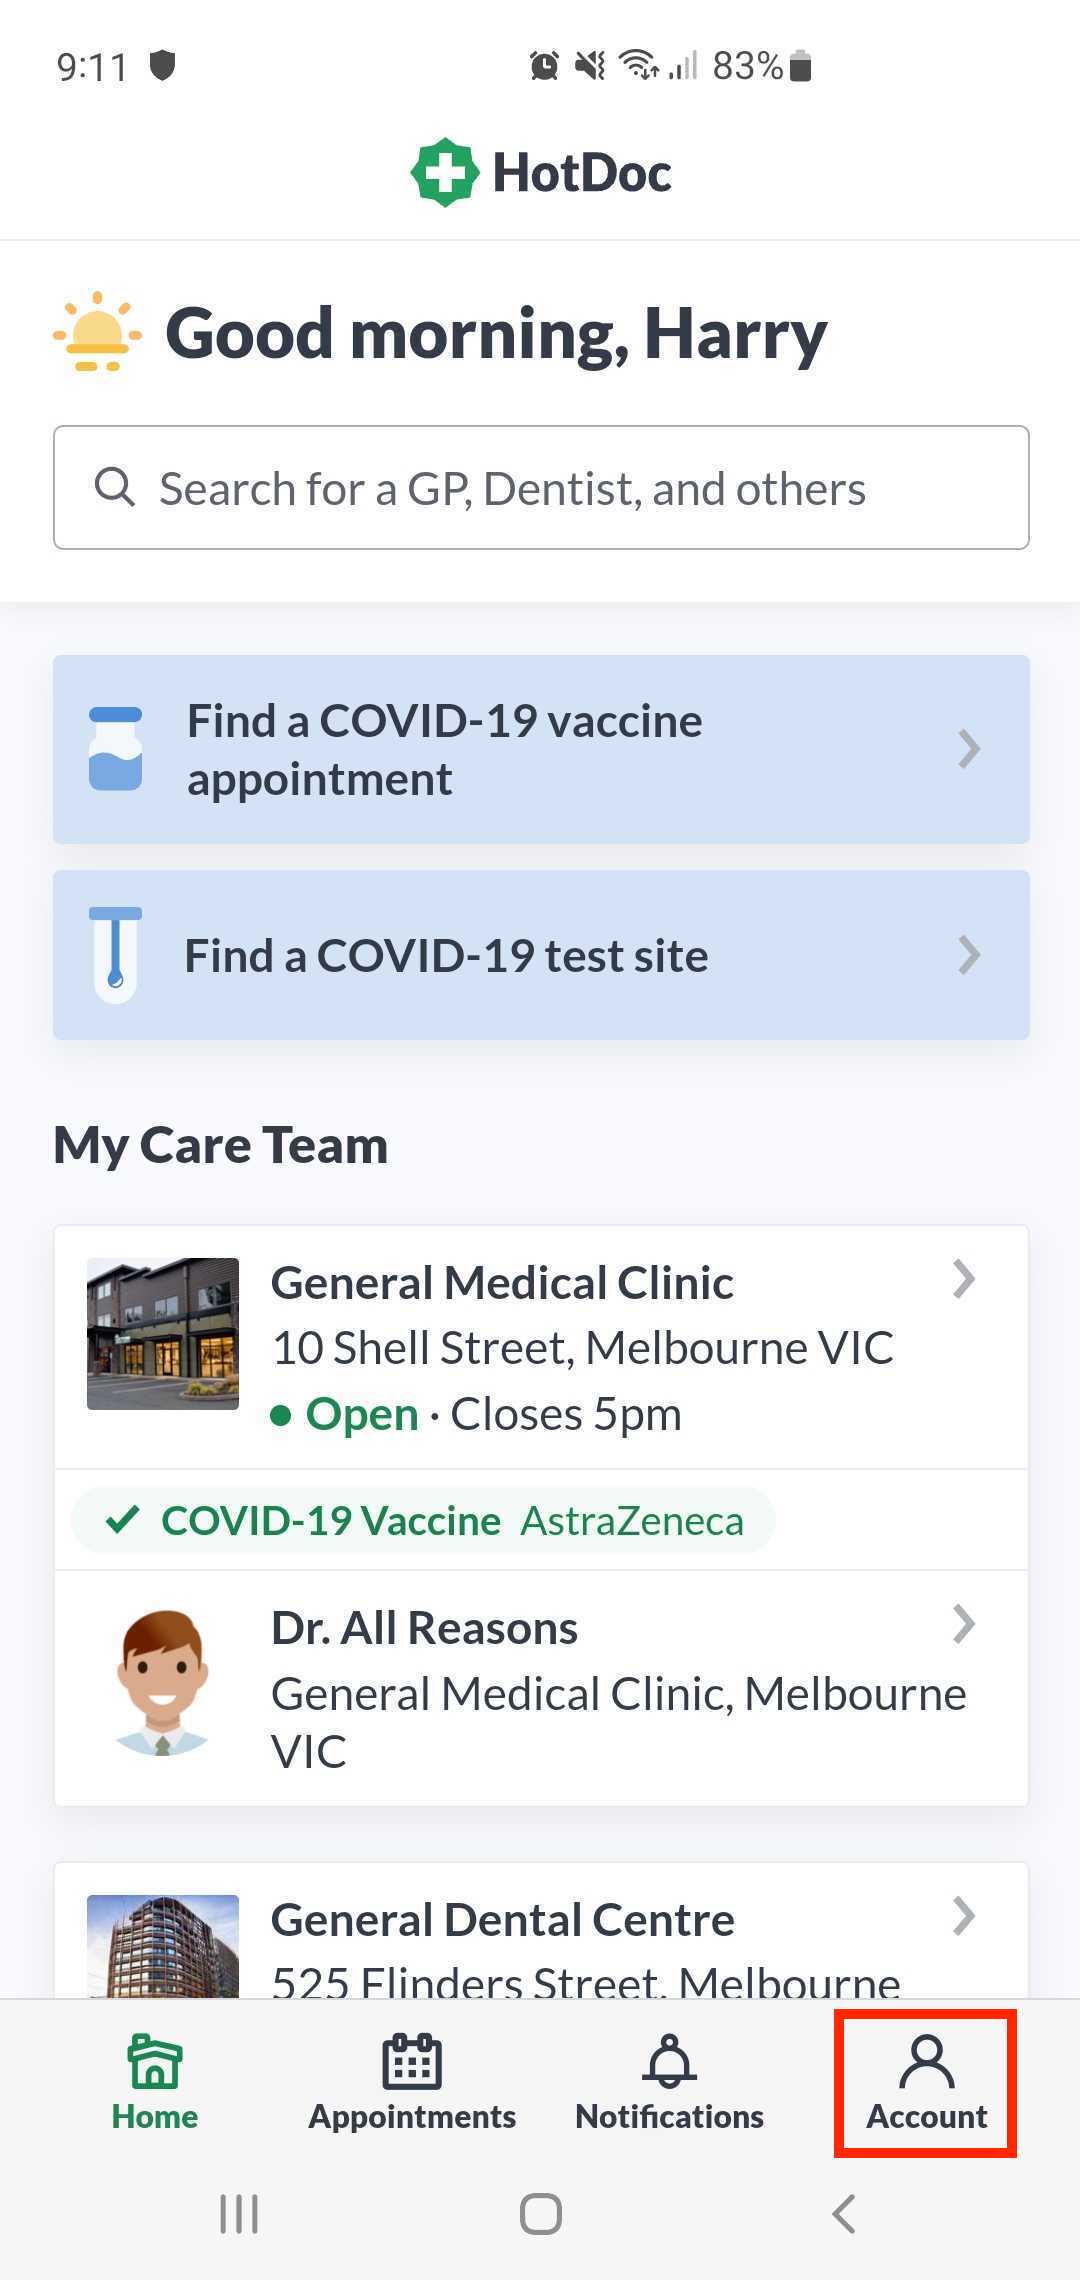Select the Appointments tab label
This screenshot has width=1080, height=2280.
click(412, 2117)
